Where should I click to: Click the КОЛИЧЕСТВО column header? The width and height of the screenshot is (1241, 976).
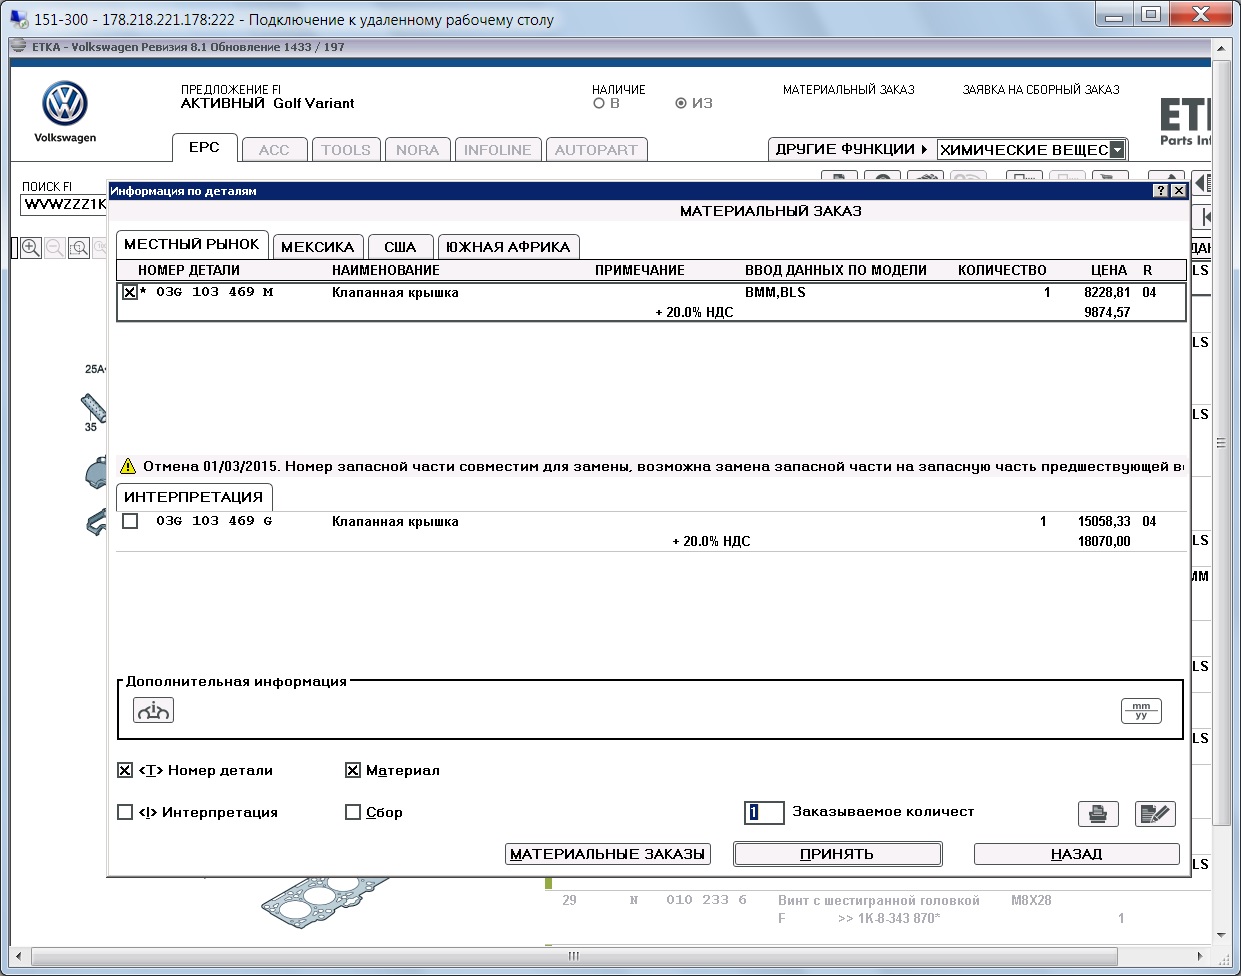[1002, 270]
